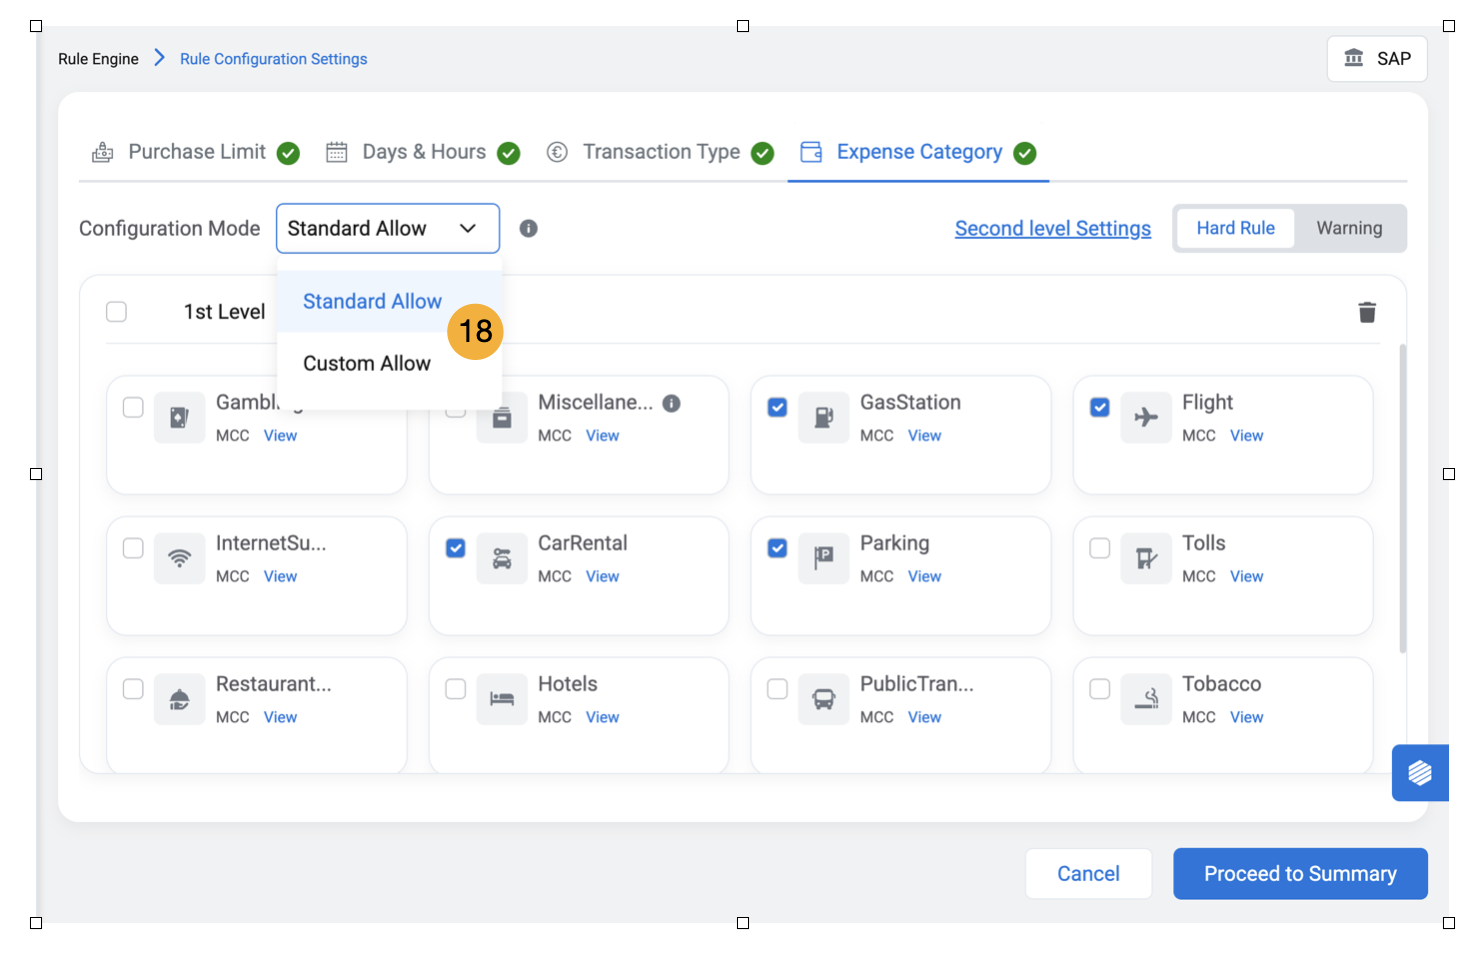Open the Transaction Type tab
The width and height of the screenshot is (1474, 962).
click(x=661, y=152)
